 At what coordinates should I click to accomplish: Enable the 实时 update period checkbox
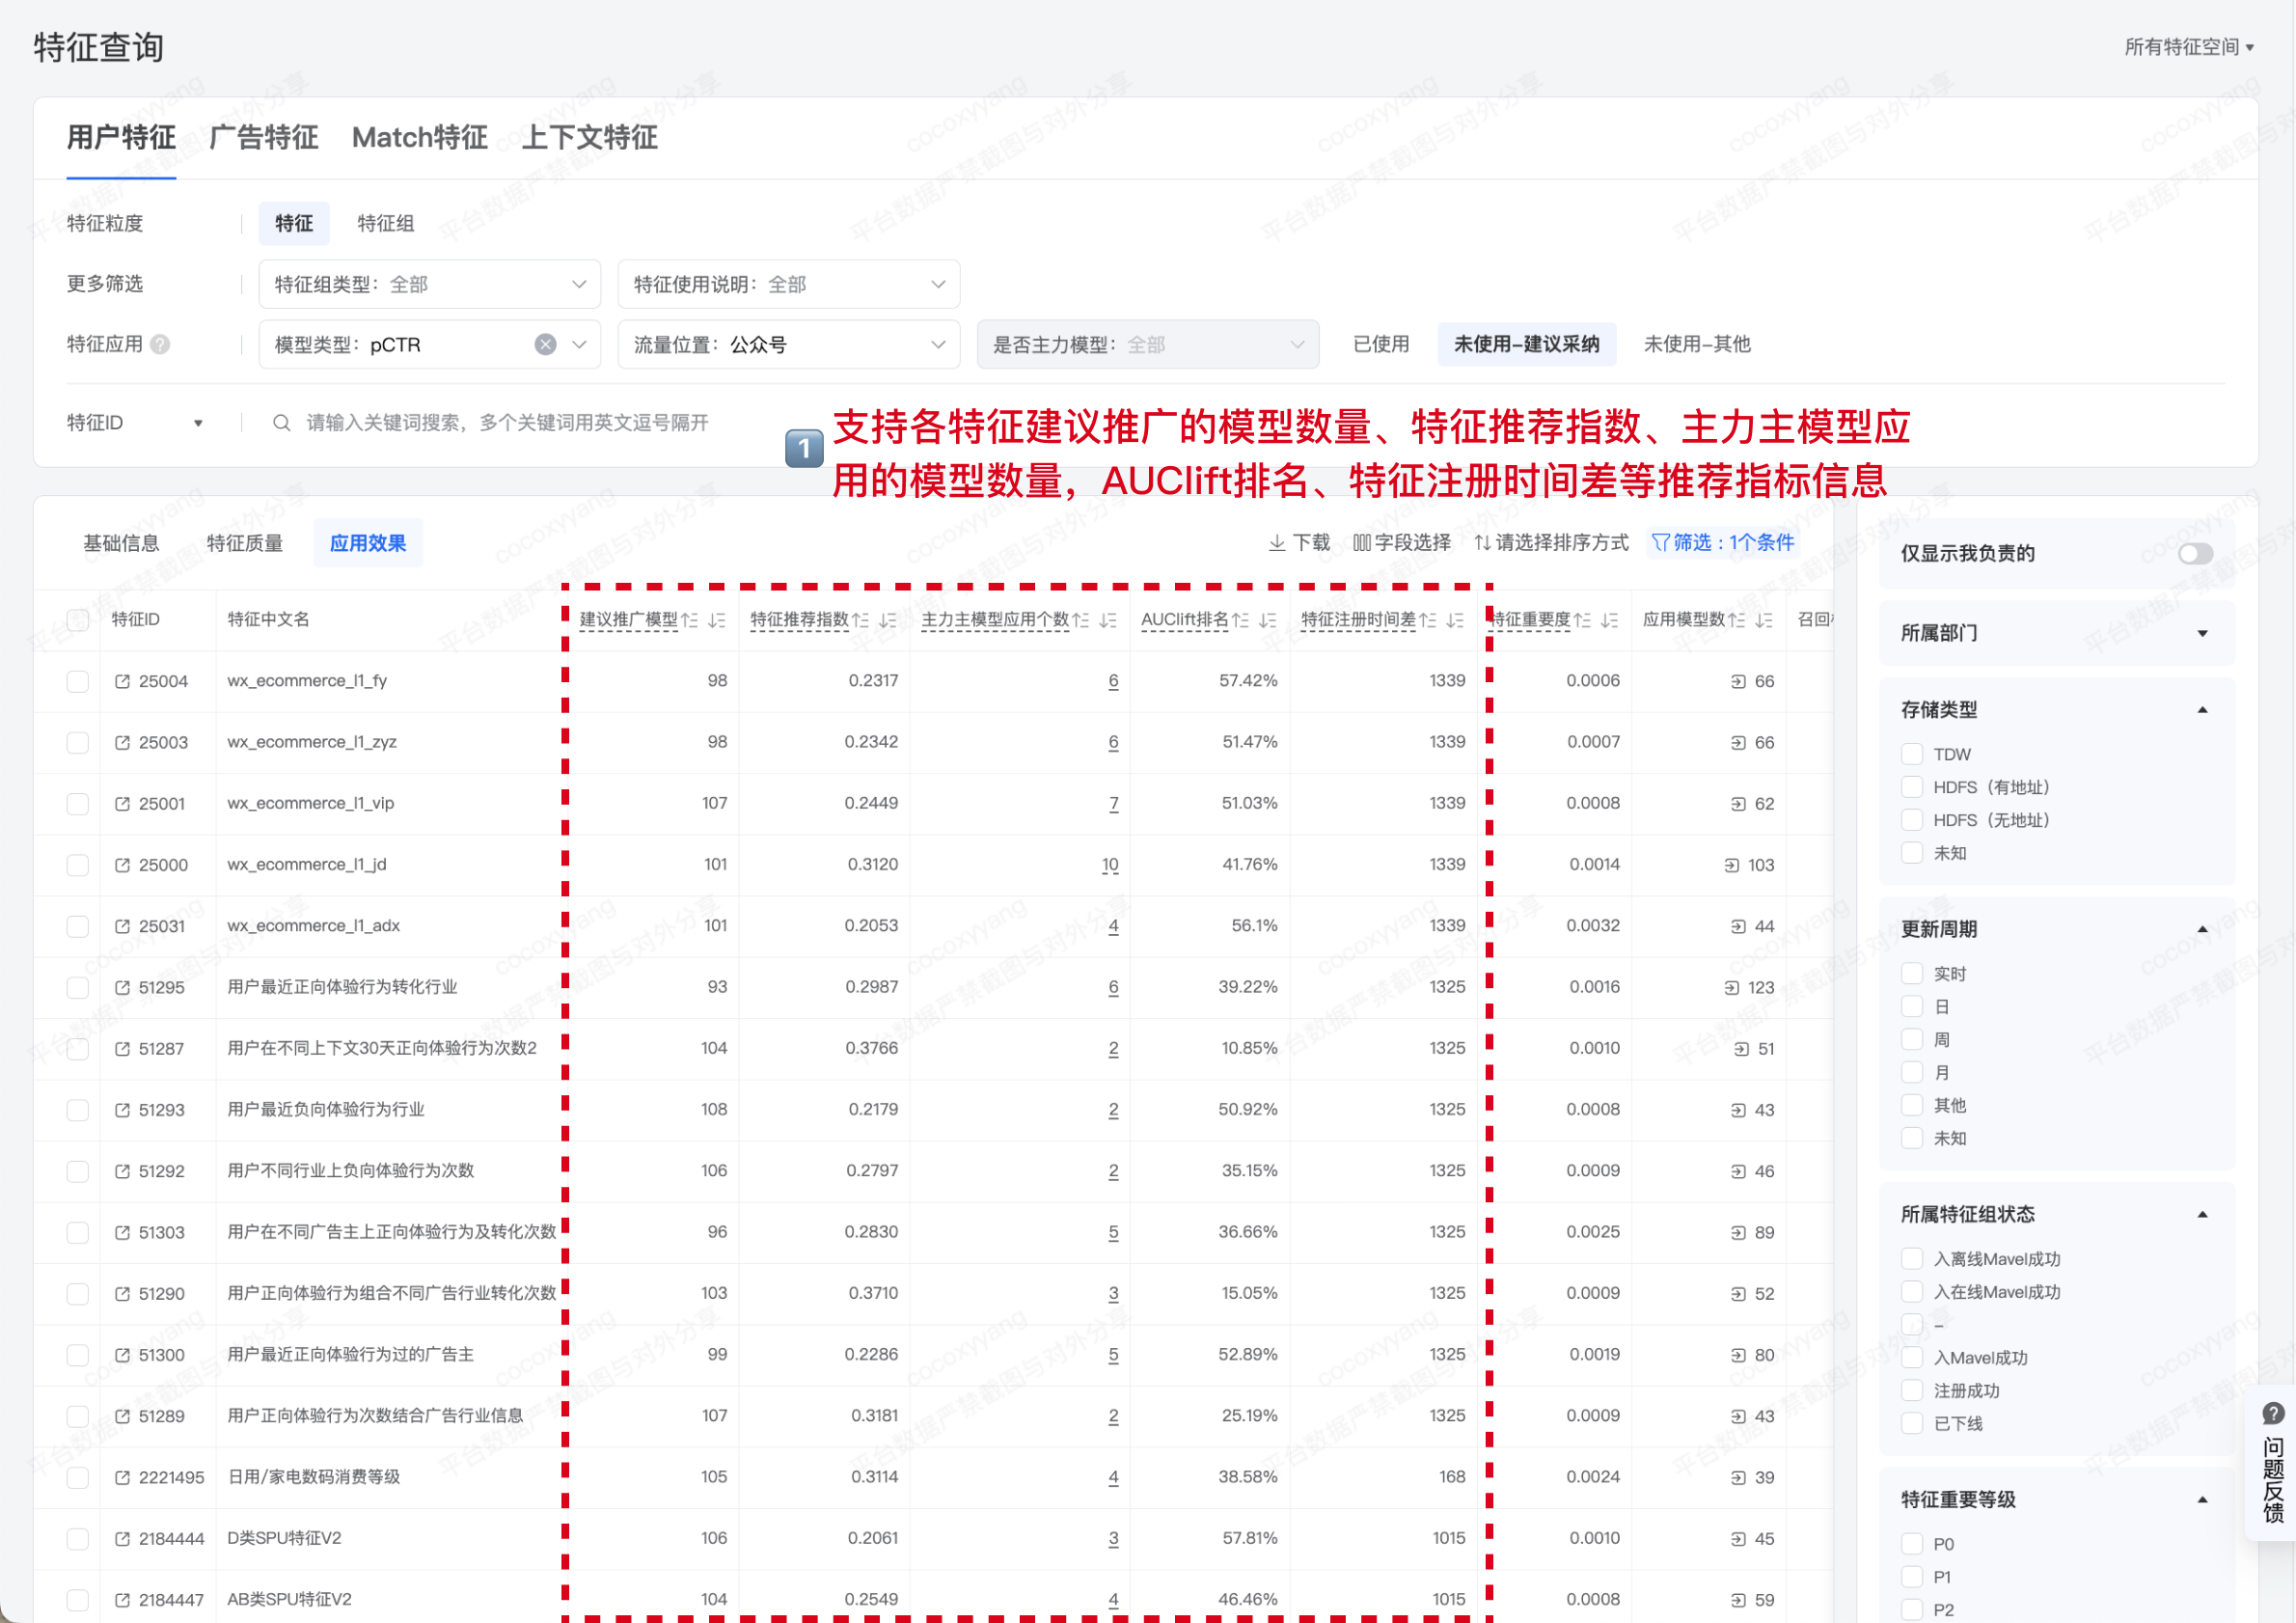1912,974
